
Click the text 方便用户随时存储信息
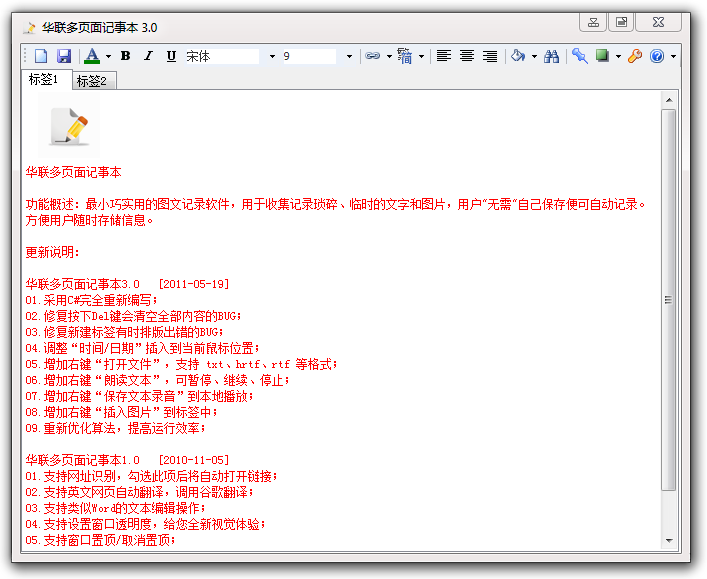point(89,221)
